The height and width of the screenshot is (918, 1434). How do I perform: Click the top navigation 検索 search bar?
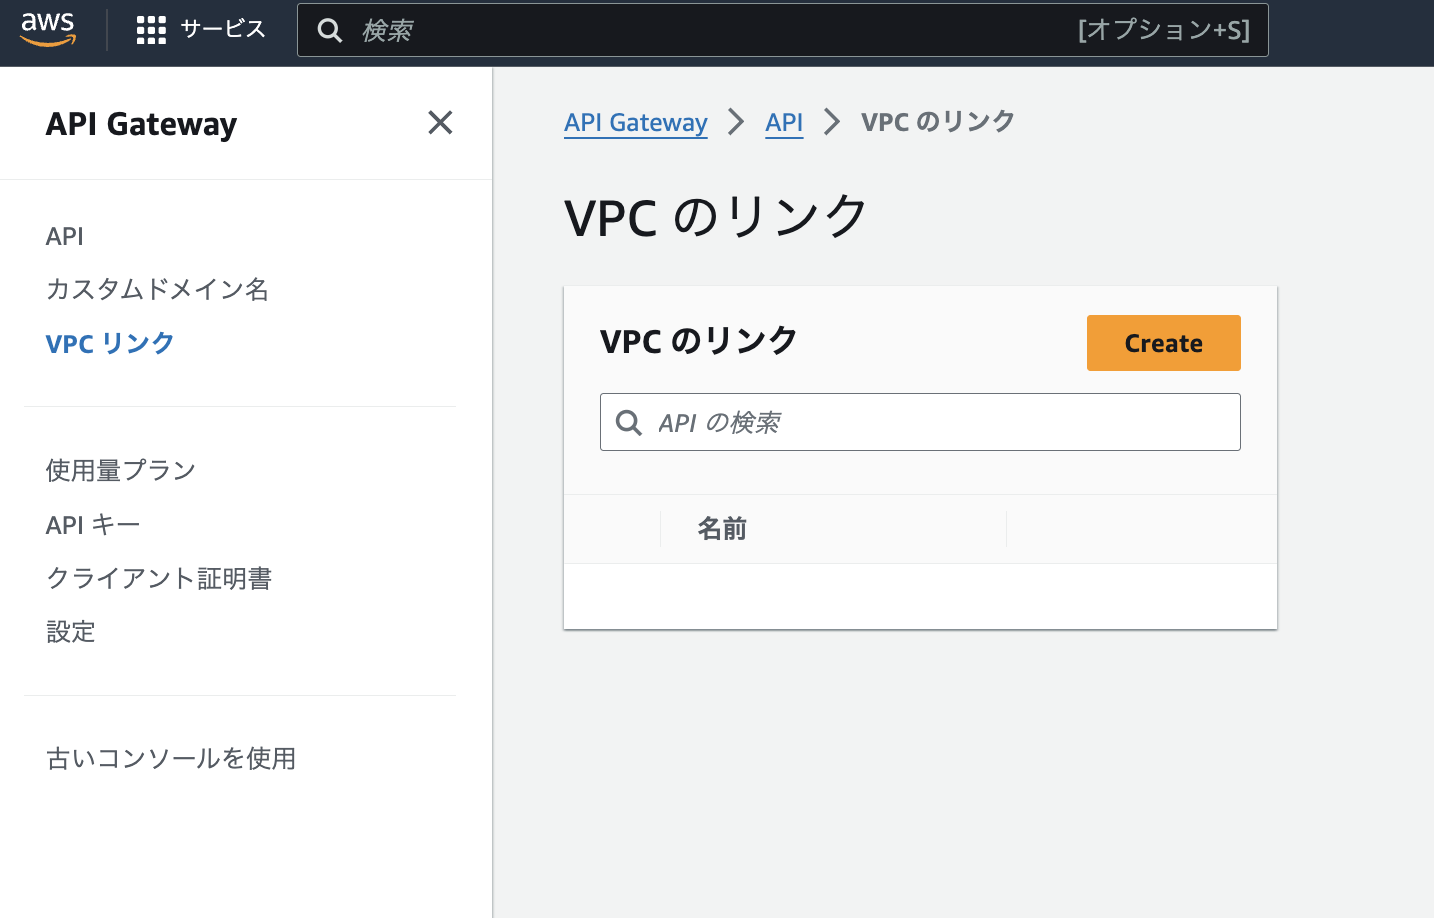(x=700, y=31)
